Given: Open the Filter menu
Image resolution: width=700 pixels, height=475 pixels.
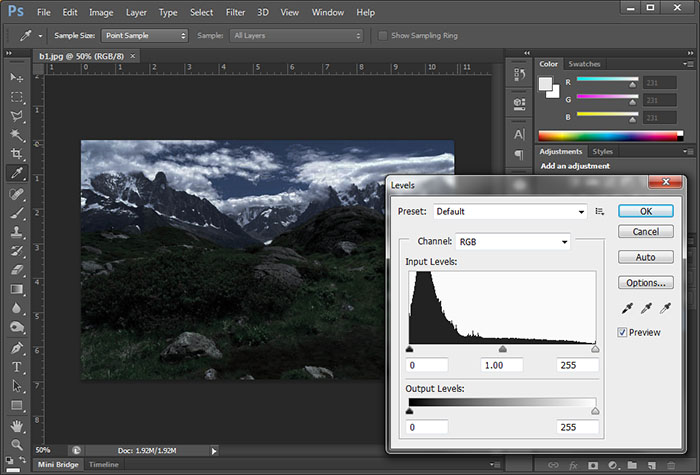Looking at the screenshot, I should (x=235, y=12).
